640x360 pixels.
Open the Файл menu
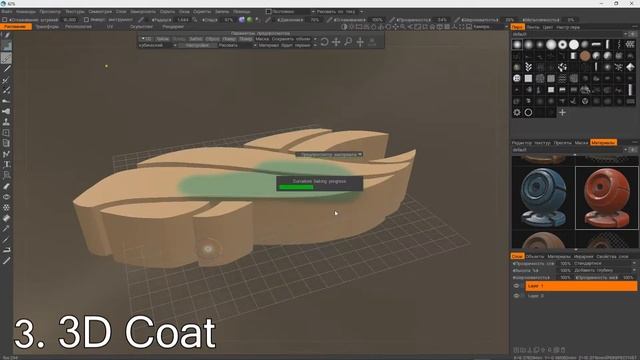pos(7,12)
